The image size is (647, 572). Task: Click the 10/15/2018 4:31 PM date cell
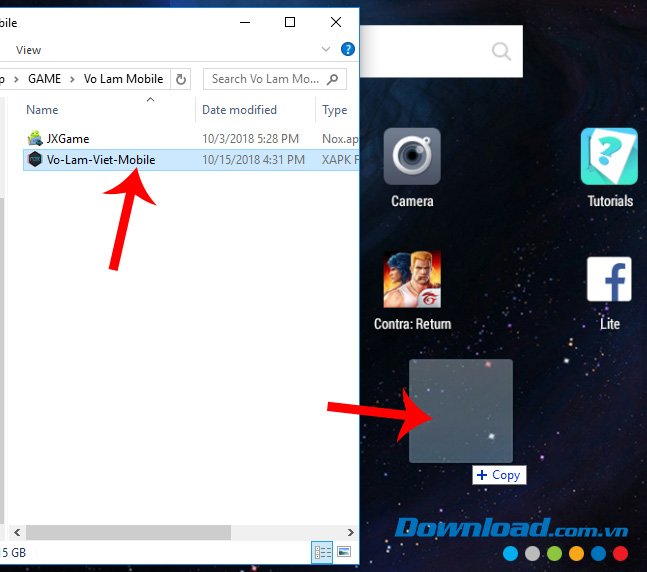click(x=253, y=160)
